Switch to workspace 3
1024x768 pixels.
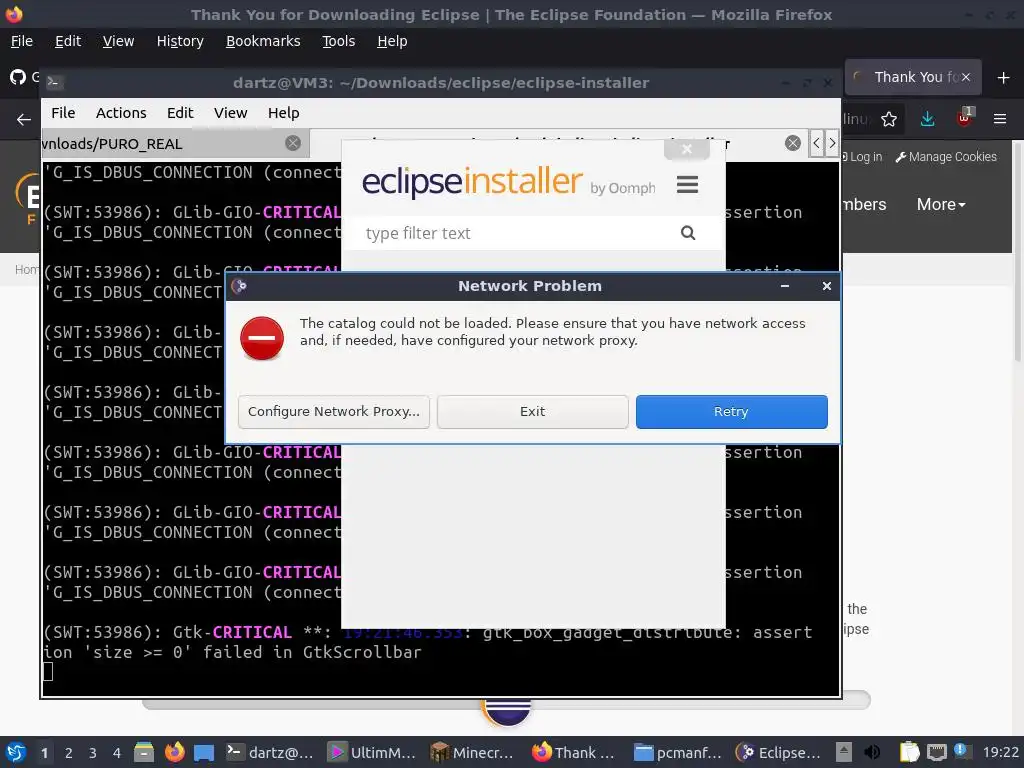93,753
